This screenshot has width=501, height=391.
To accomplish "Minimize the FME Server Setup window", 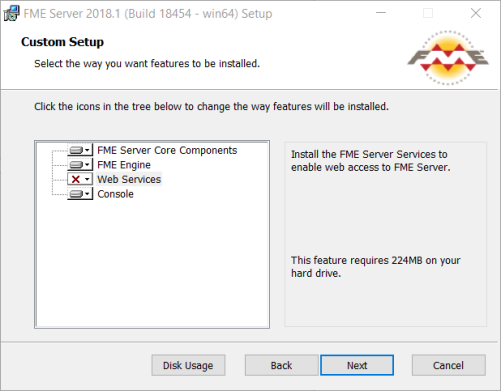I will [x=381, y=13].
